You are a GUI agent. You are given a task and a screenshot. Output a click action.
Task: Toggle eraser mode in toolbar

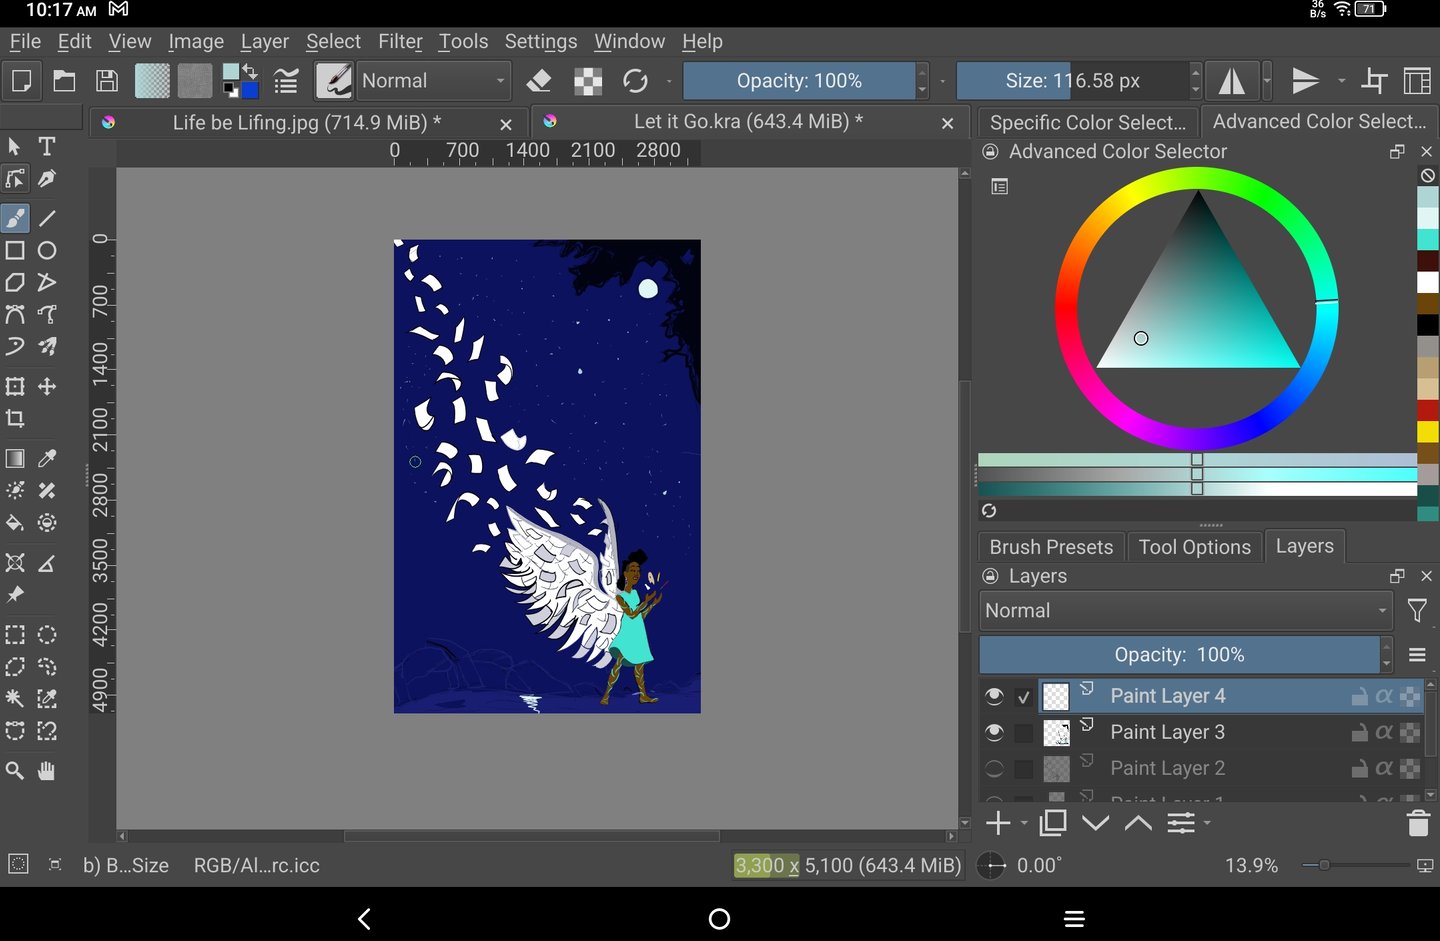(x=539, y=81)
